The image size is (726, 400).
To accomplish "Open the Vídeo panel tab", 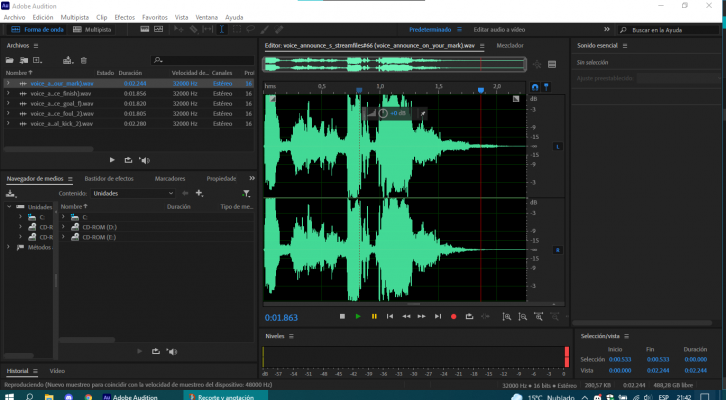I will click(x=57, y=371).
